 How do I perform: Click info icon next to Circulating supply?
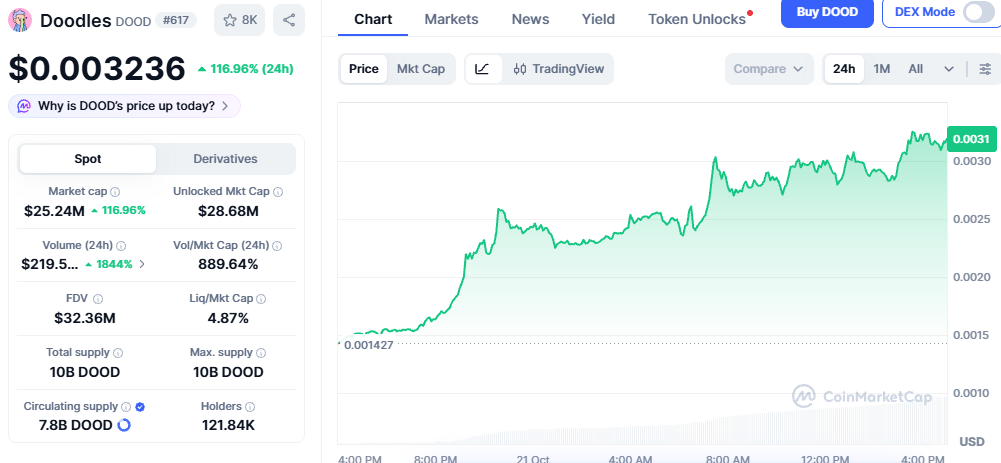tap(126, 407)
